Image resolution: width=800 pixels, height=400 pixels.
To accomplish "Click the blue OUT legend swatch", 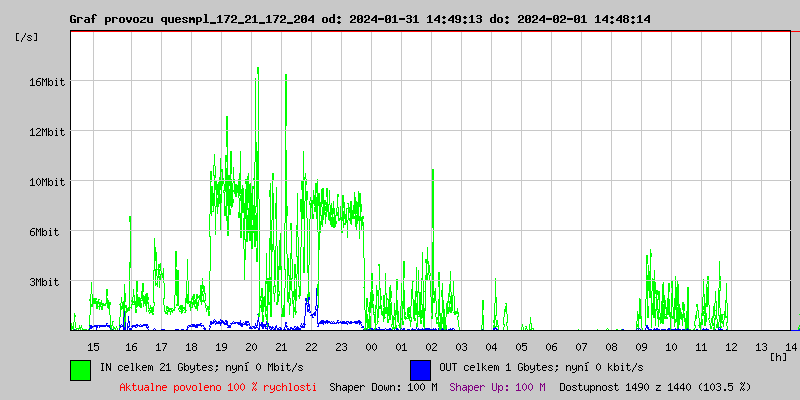I will click(x=420, y=369).
